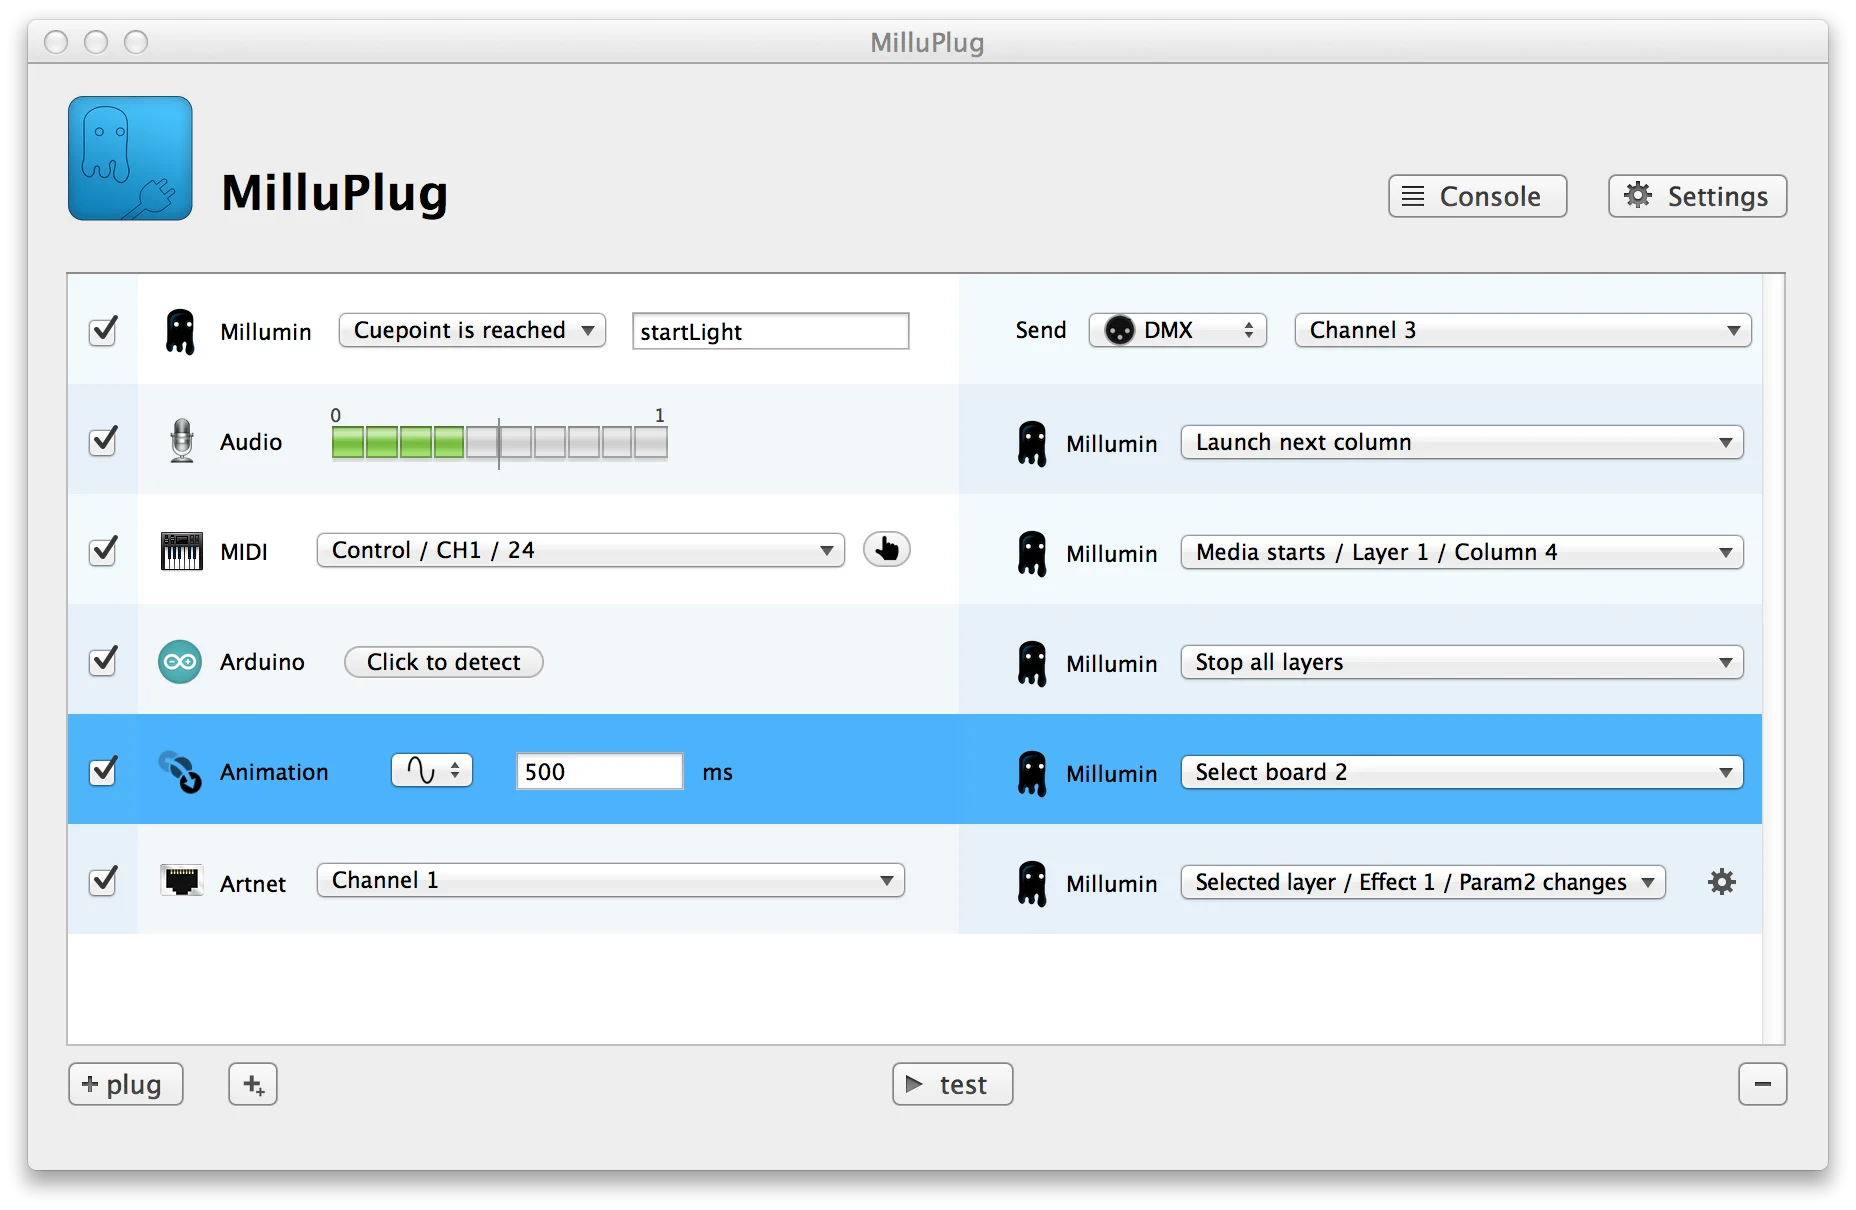Click the MIDI row label
This screenshot has width=1856, height=1210.
click(x=244, y=552)
